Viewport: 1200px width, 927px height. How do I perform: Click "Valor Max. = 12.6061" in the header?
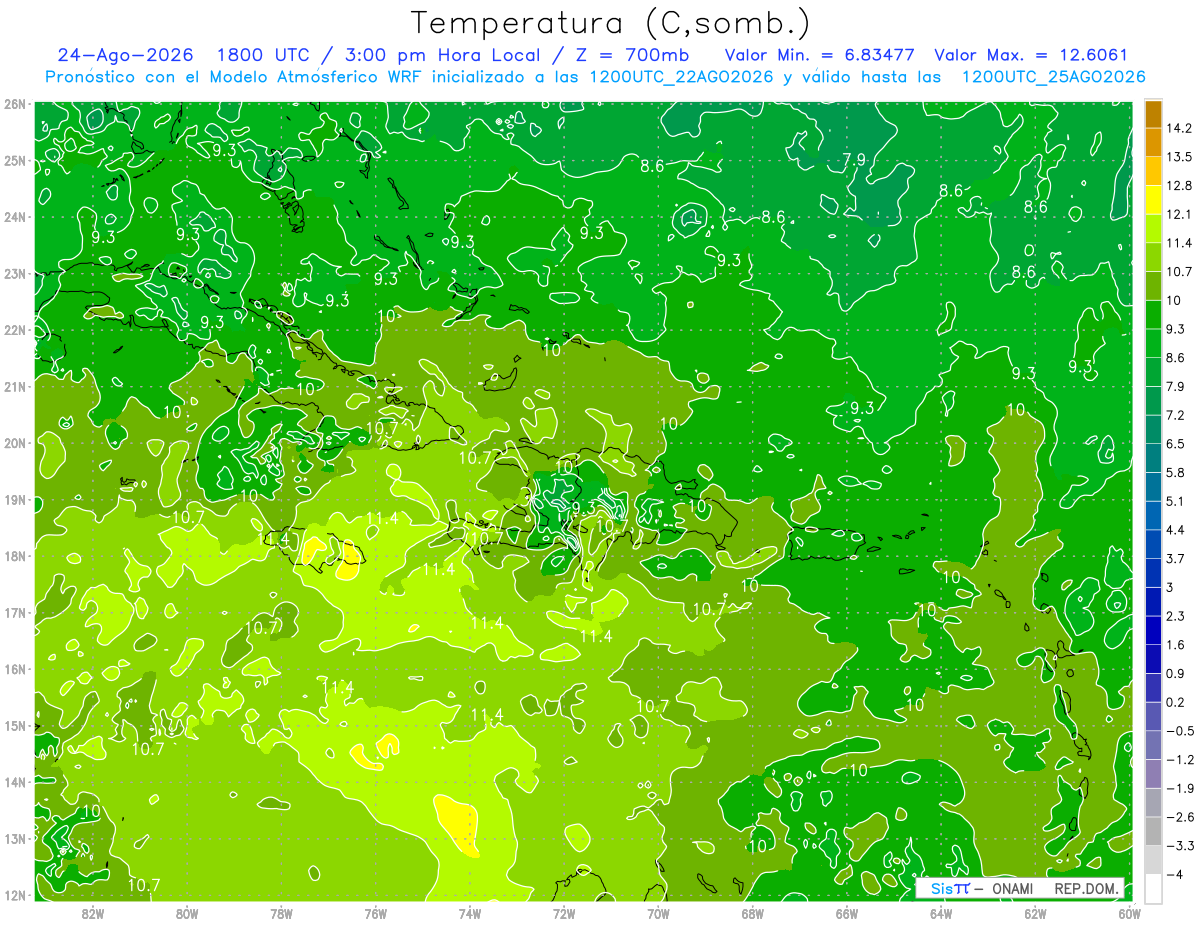pyautogui.click(x=1030, y=55)
